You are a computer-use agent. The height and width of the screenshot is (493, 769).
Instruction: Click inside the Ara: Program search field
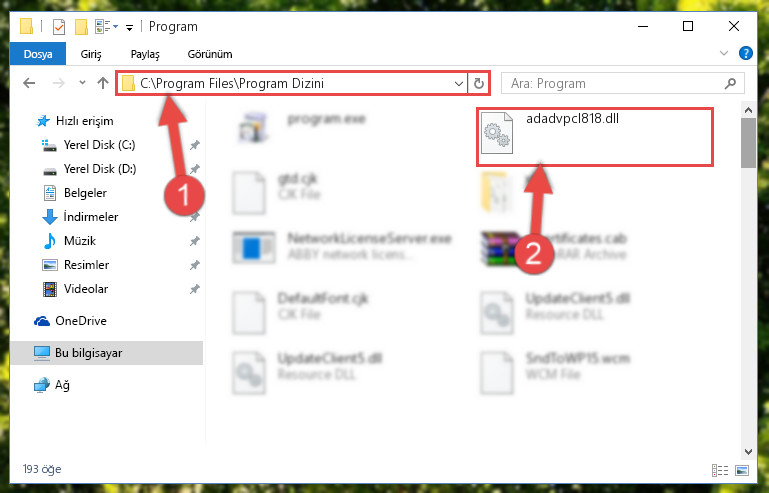point(613,83)
